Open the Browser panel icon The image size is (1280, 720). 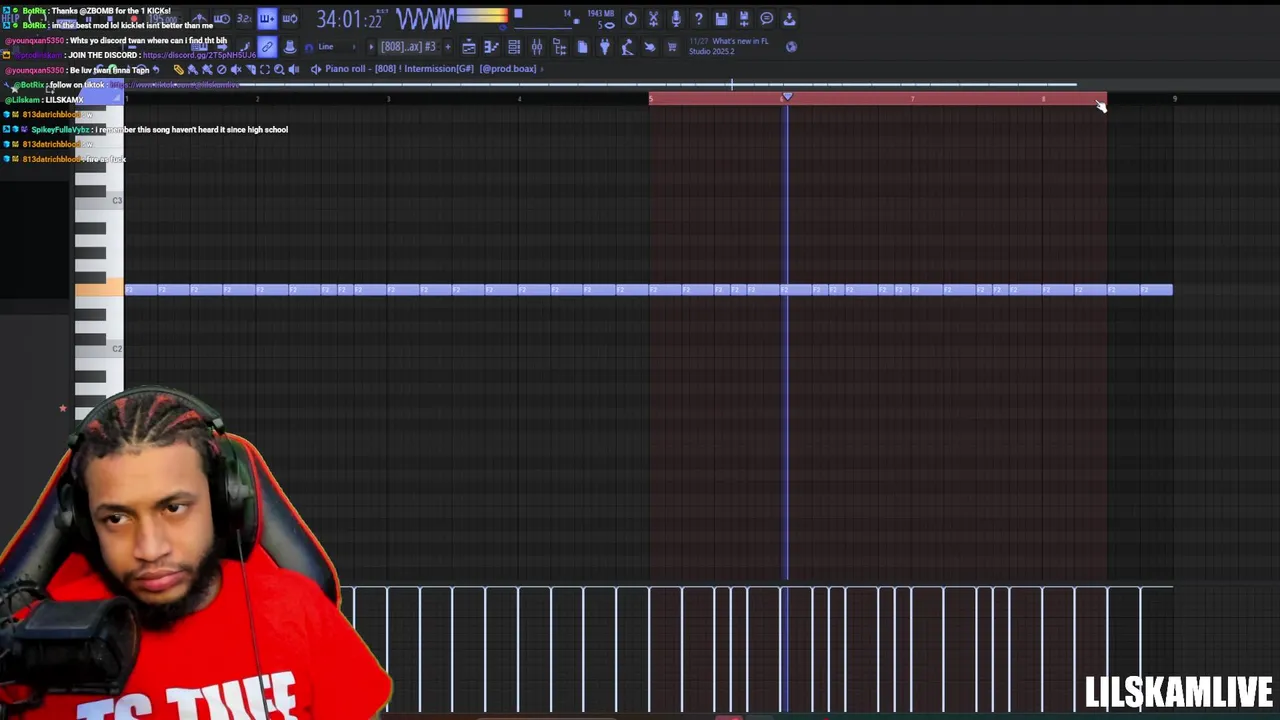pyautogui.click(x=559, y=47)
